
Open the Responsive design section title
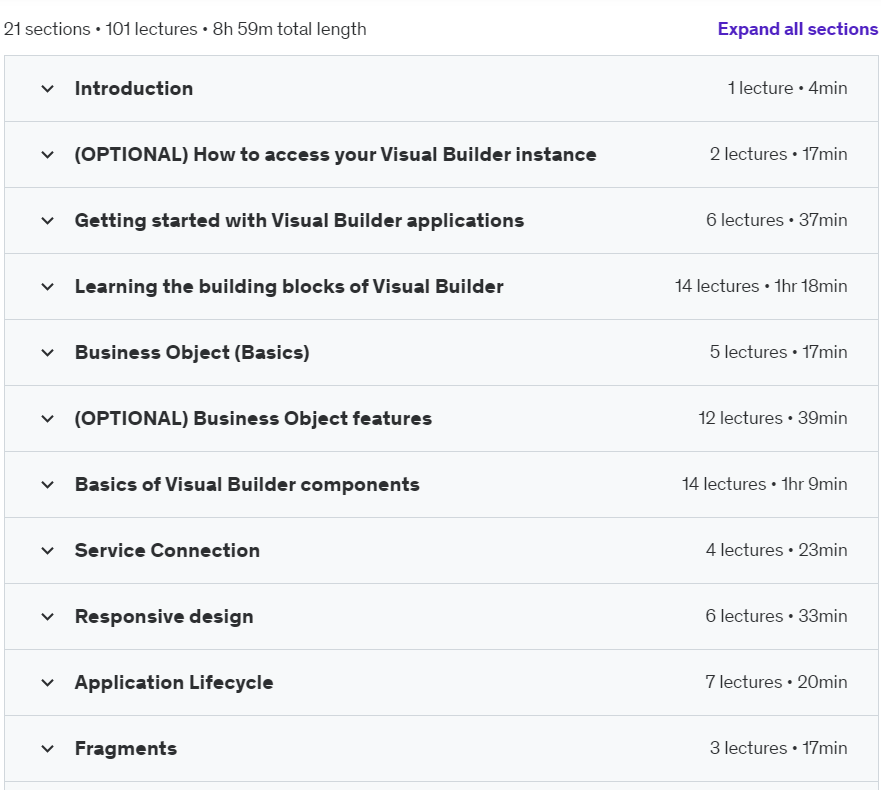164,616
